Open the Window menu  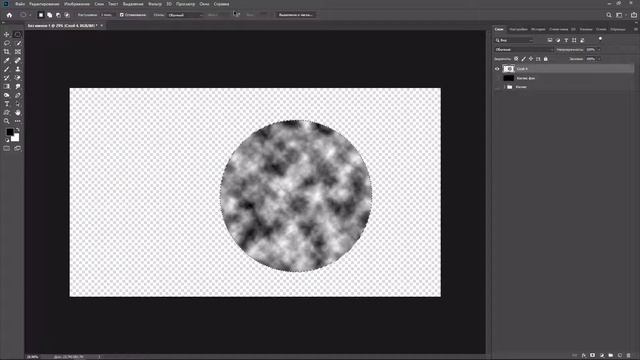point(204,4)
